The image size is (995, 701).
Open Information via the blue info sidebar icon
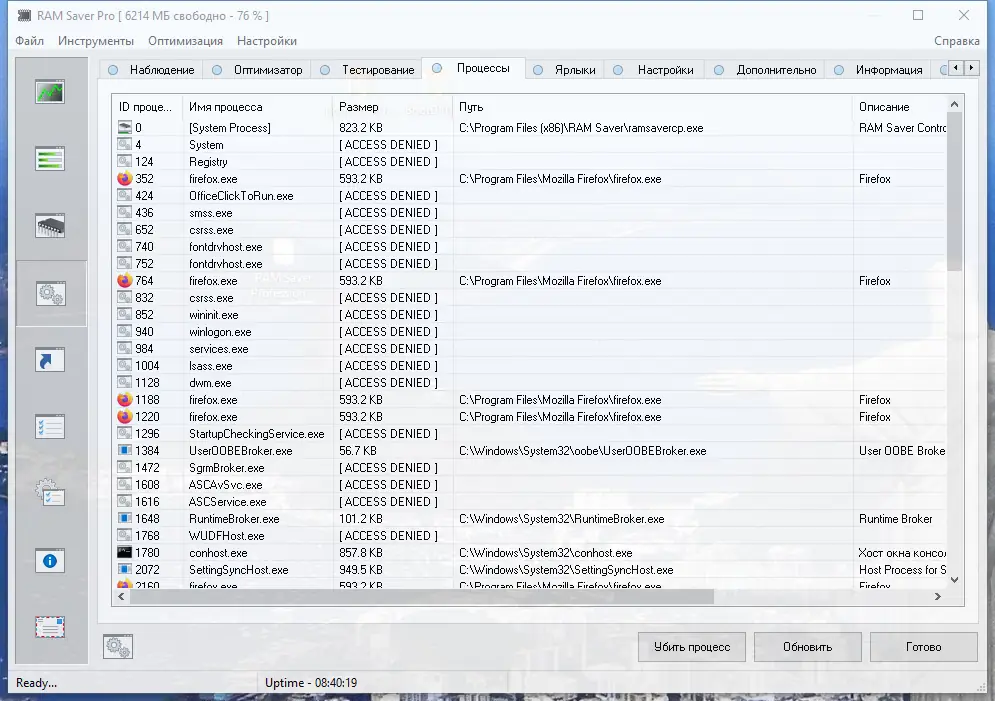pos(50,560)
